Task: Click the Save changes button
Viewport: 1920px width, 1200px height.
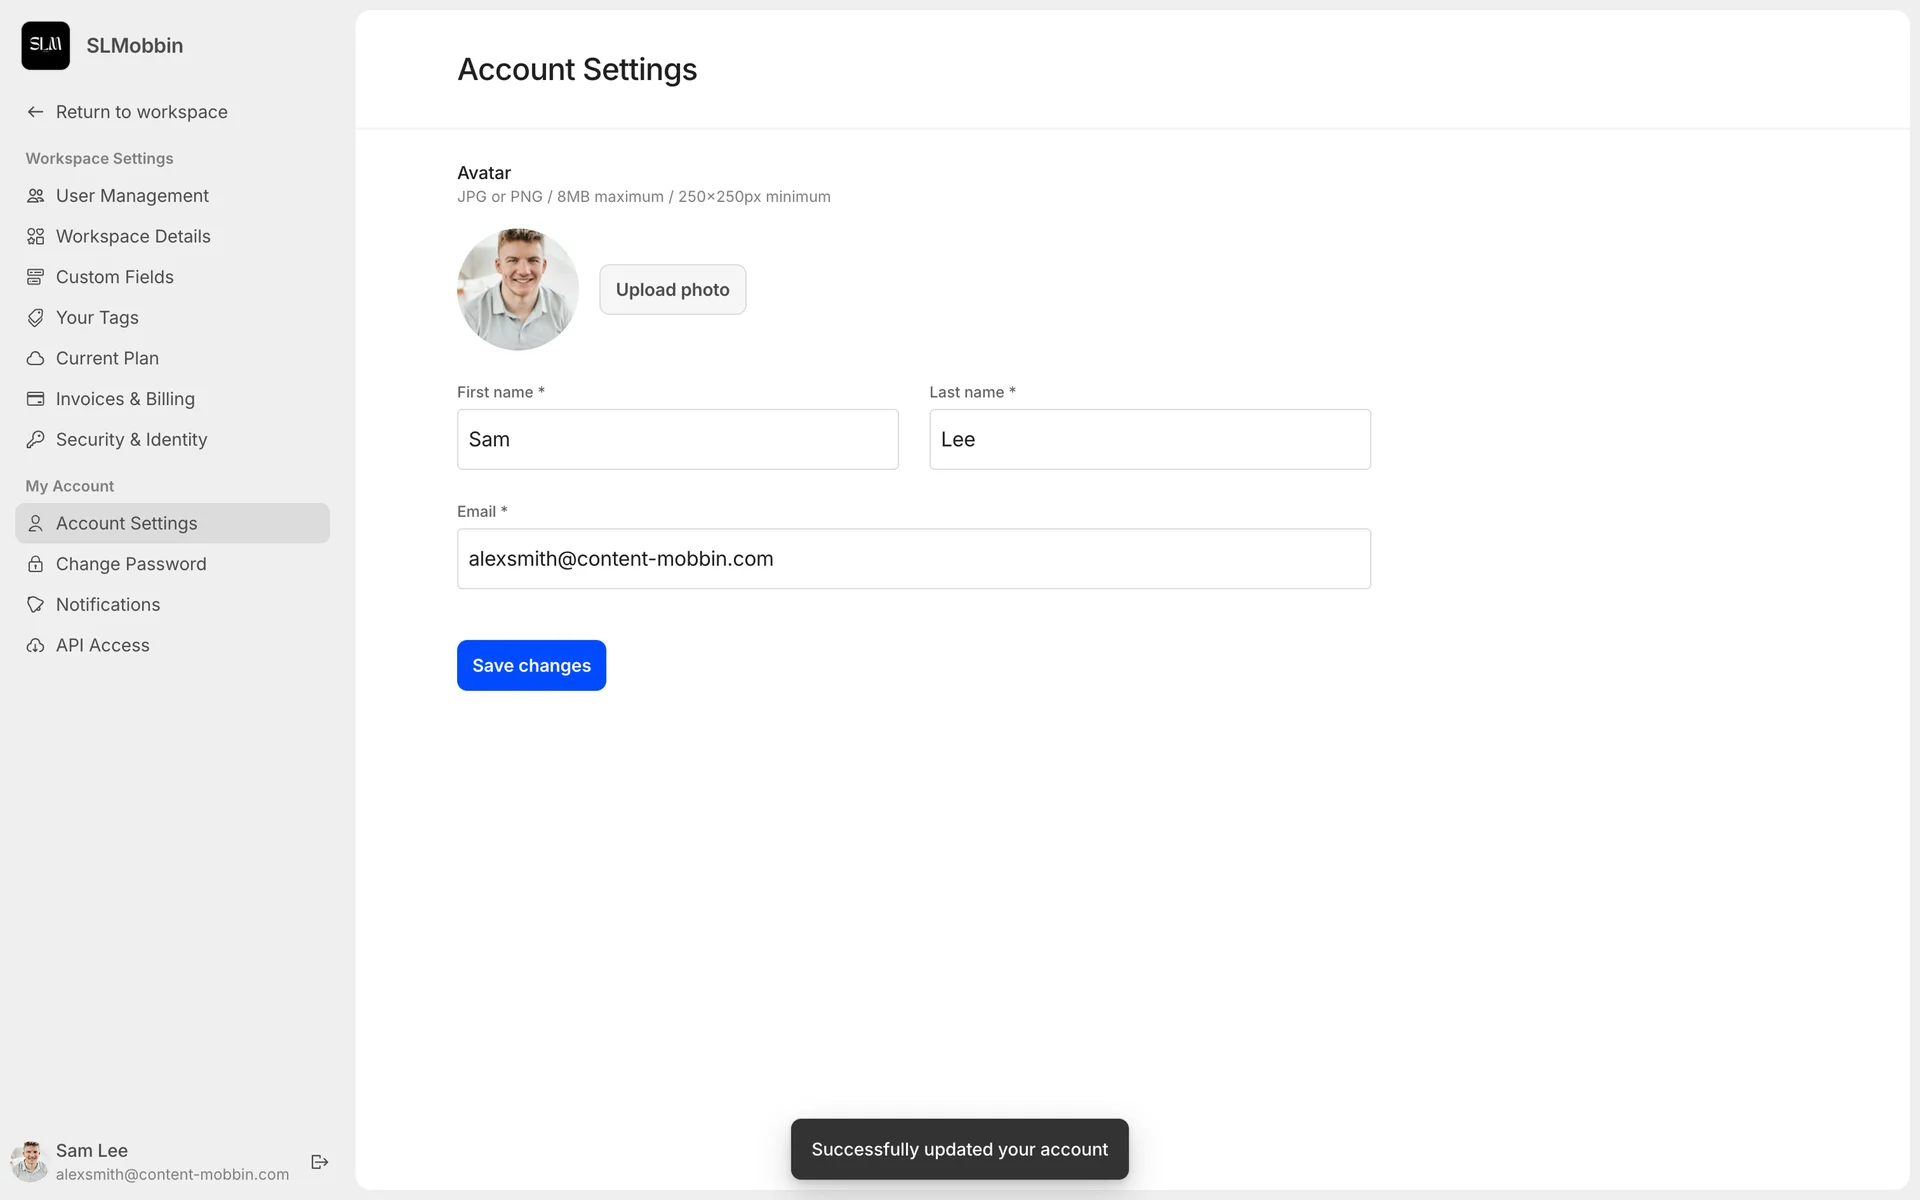Action: coord(531,665)
